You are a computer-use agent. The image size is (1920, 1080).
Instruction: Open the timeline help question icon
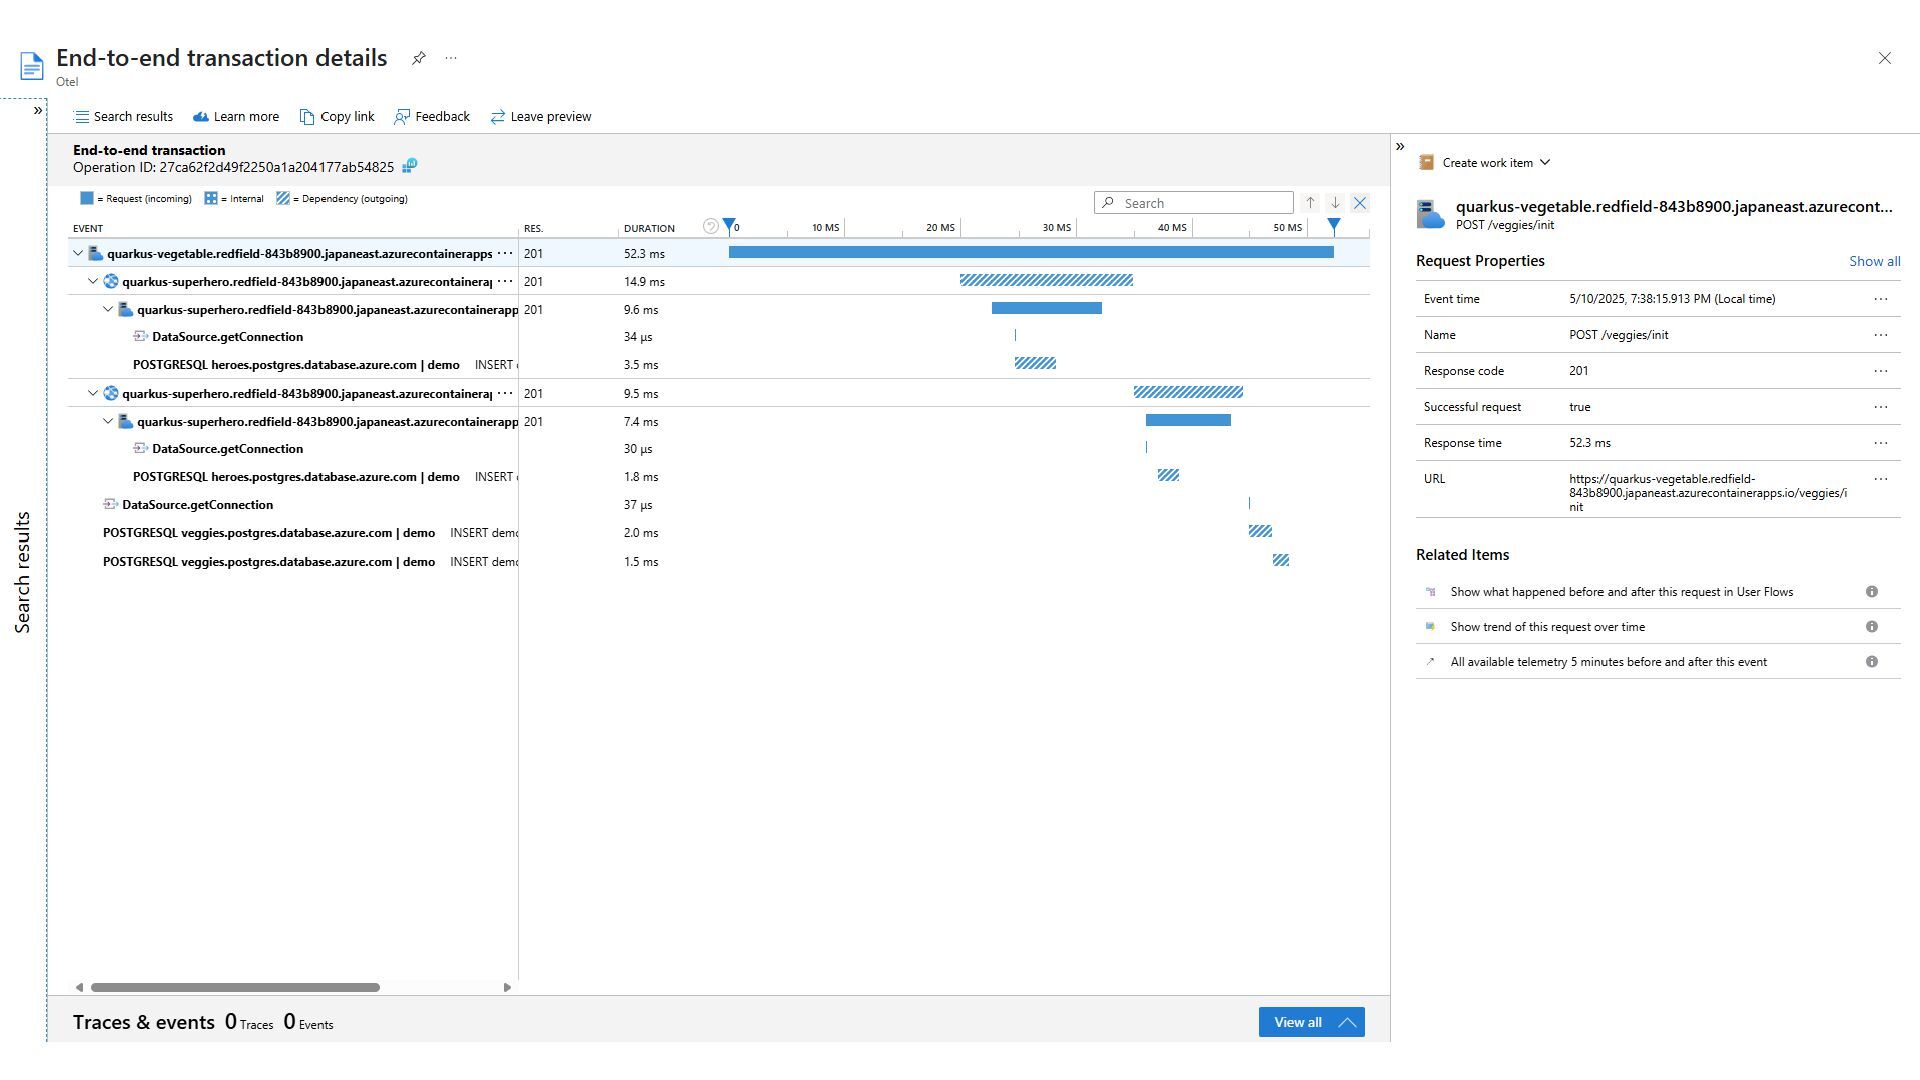pyautogui.click(x=710, y=227)
